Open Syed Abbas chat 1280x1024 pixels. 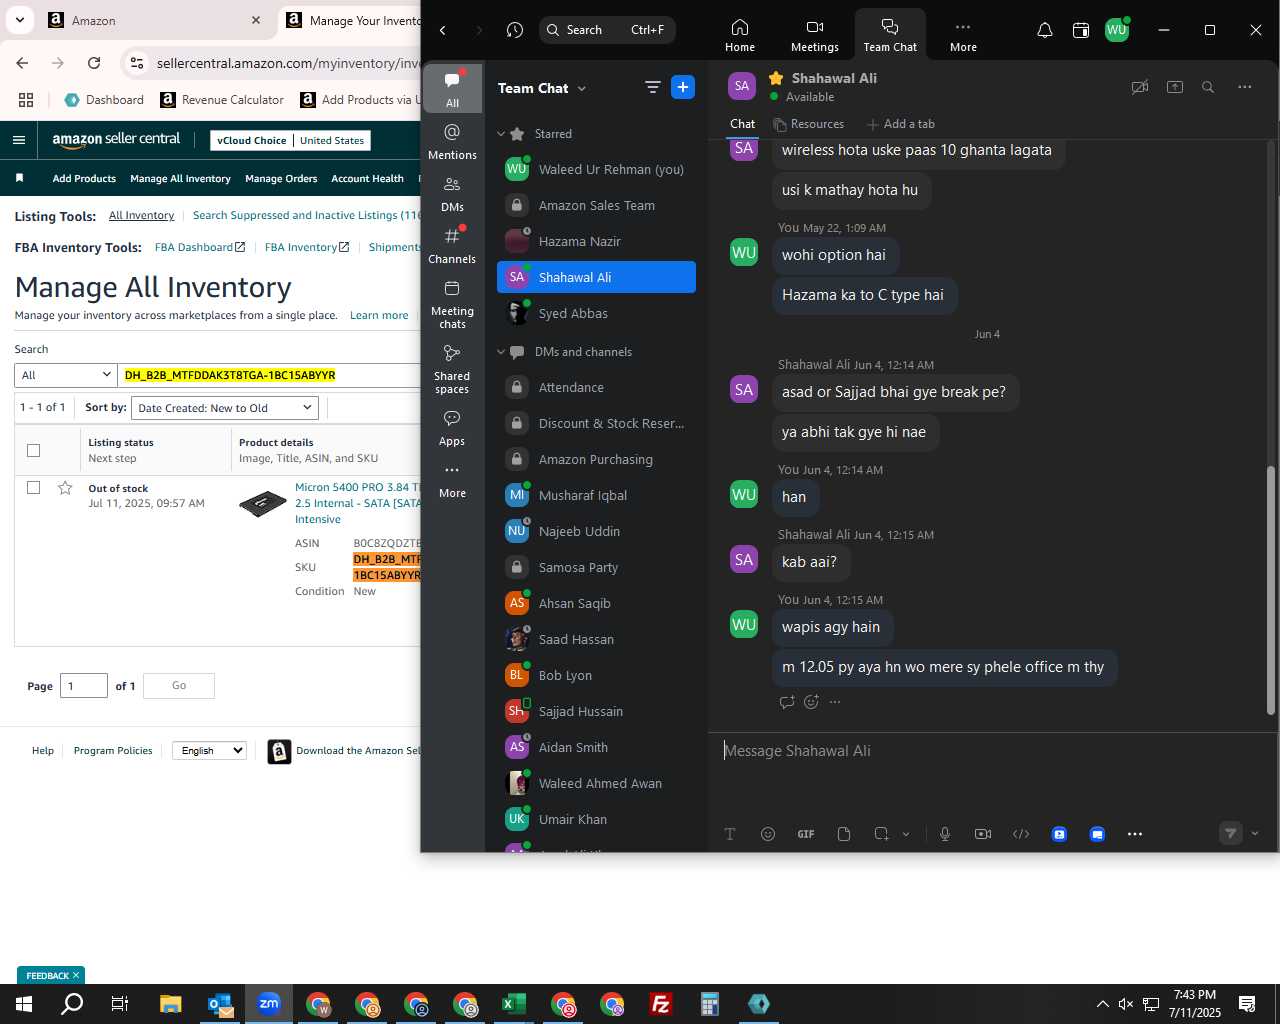[596, 314]
